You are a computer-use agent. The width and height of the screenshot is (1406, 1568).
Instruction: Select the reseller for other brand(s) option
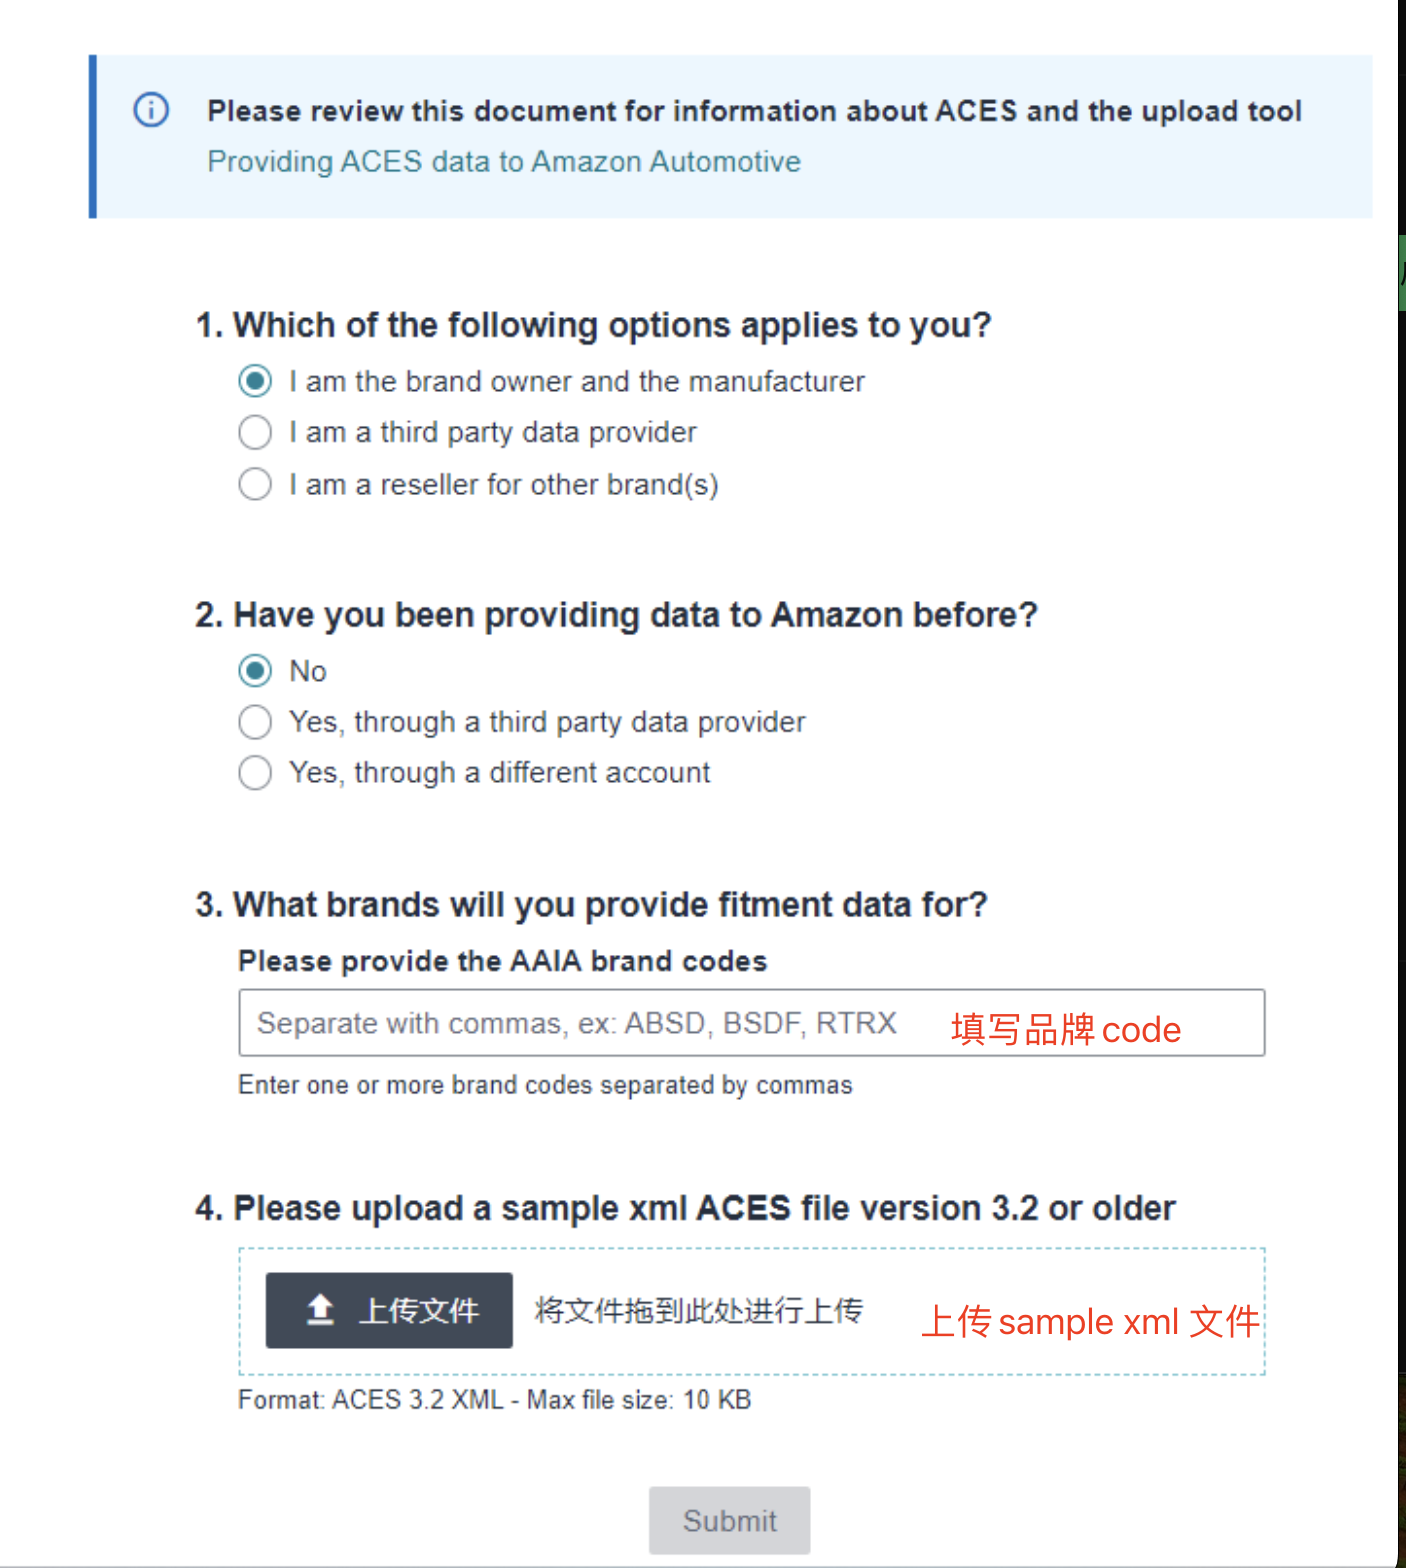[255, 484]
